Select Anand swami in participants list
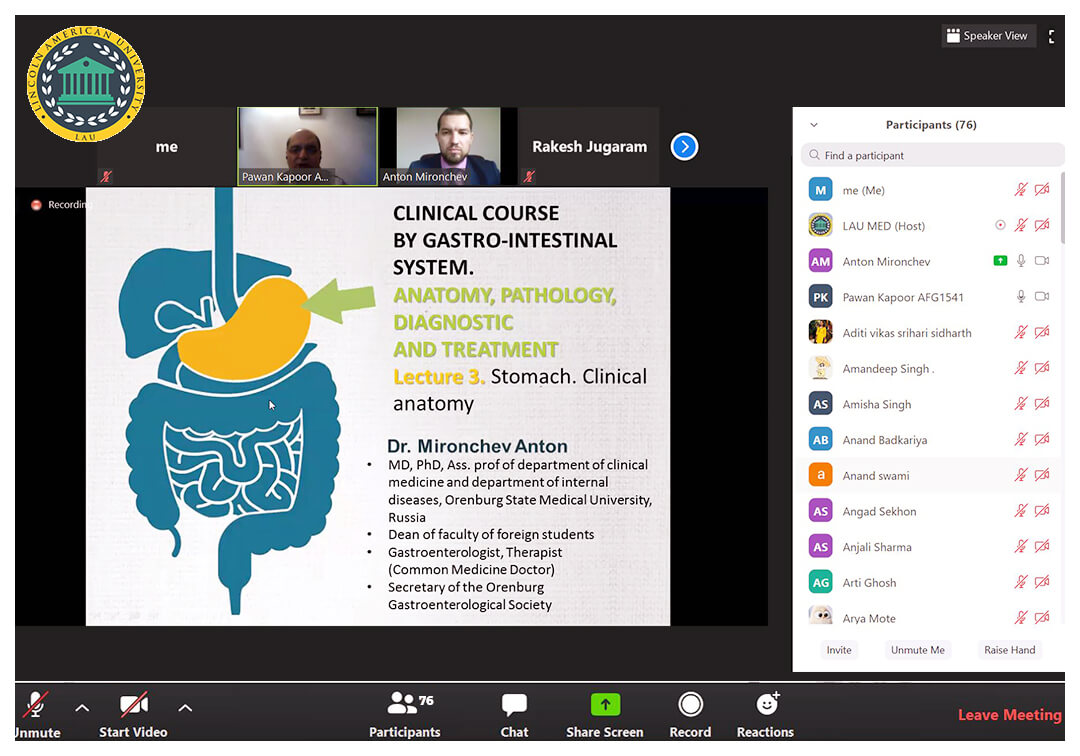Screen dimensions: 1080x756 (928, 475)
